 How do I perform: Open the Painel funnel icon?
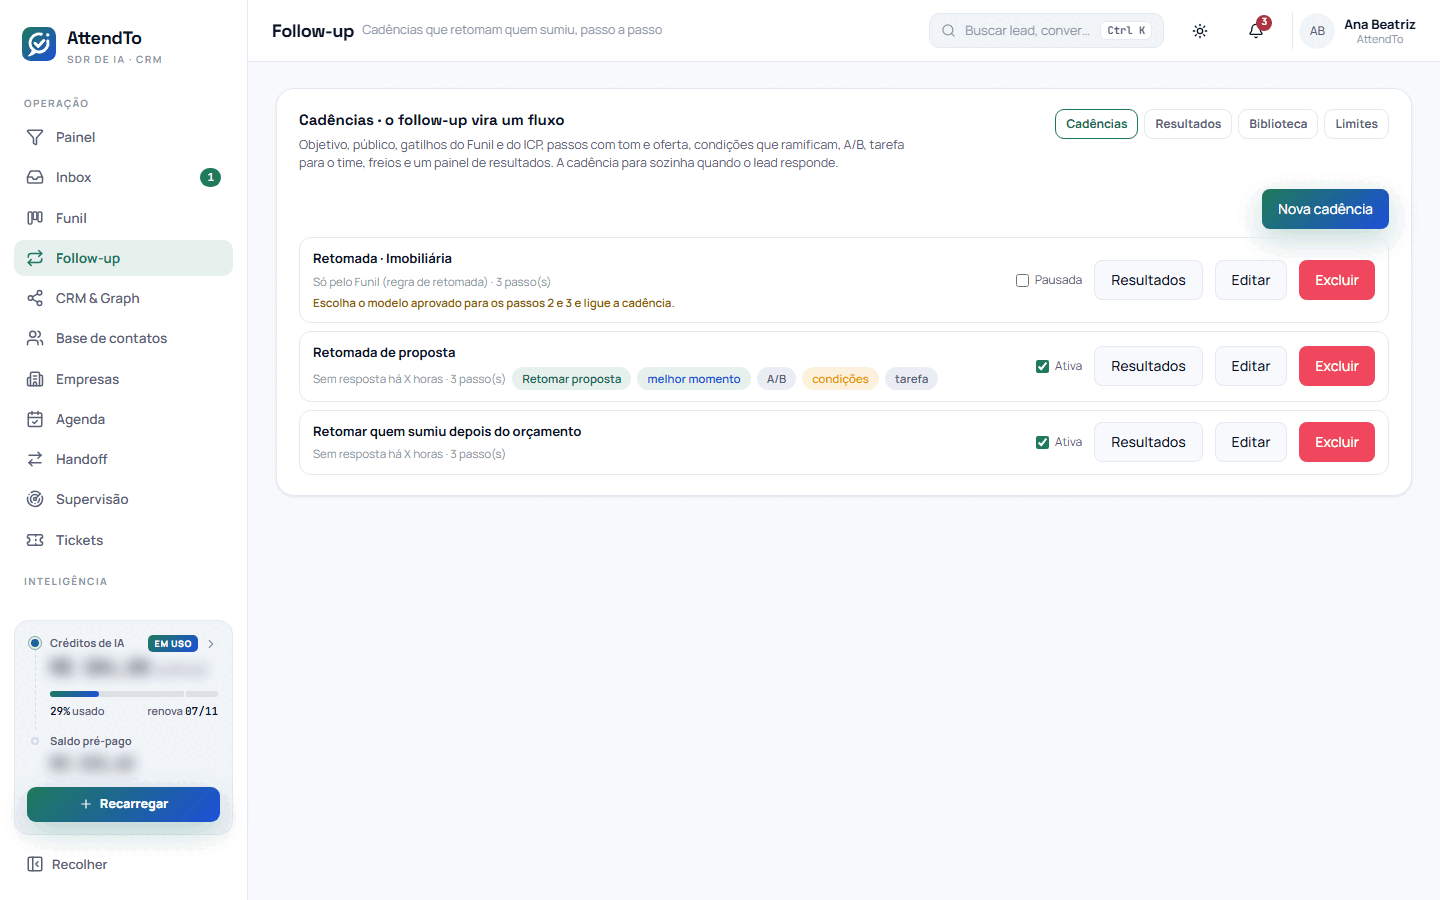(x=35, y=137)
